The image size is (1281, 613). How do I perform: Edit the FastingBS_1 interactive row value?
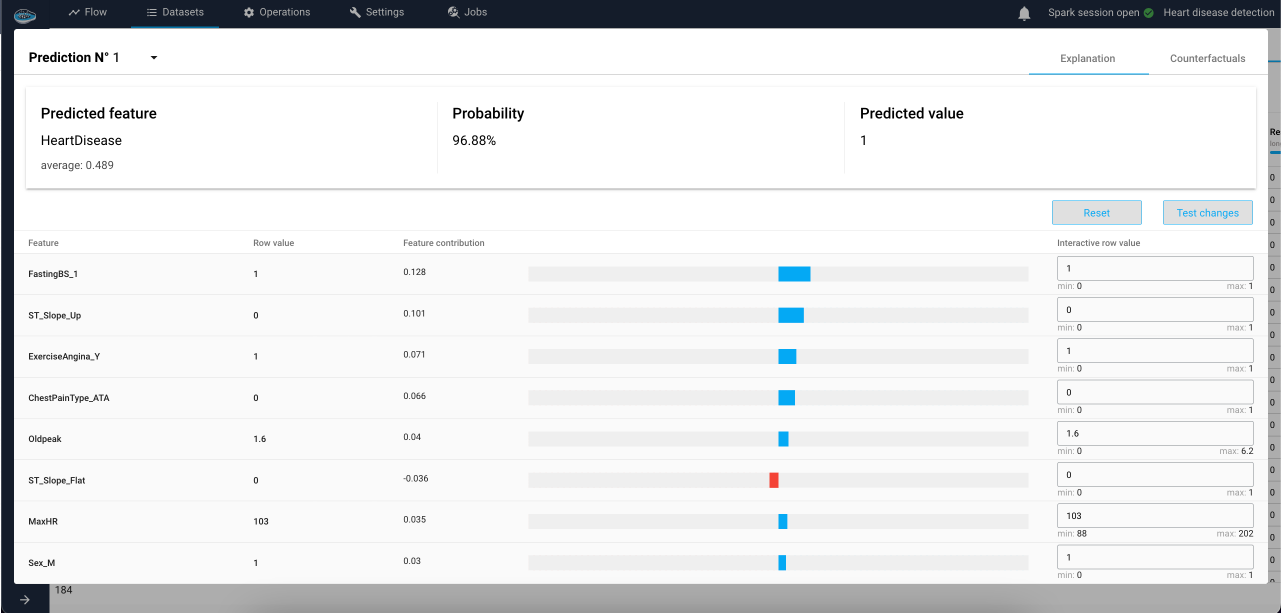1155,268
